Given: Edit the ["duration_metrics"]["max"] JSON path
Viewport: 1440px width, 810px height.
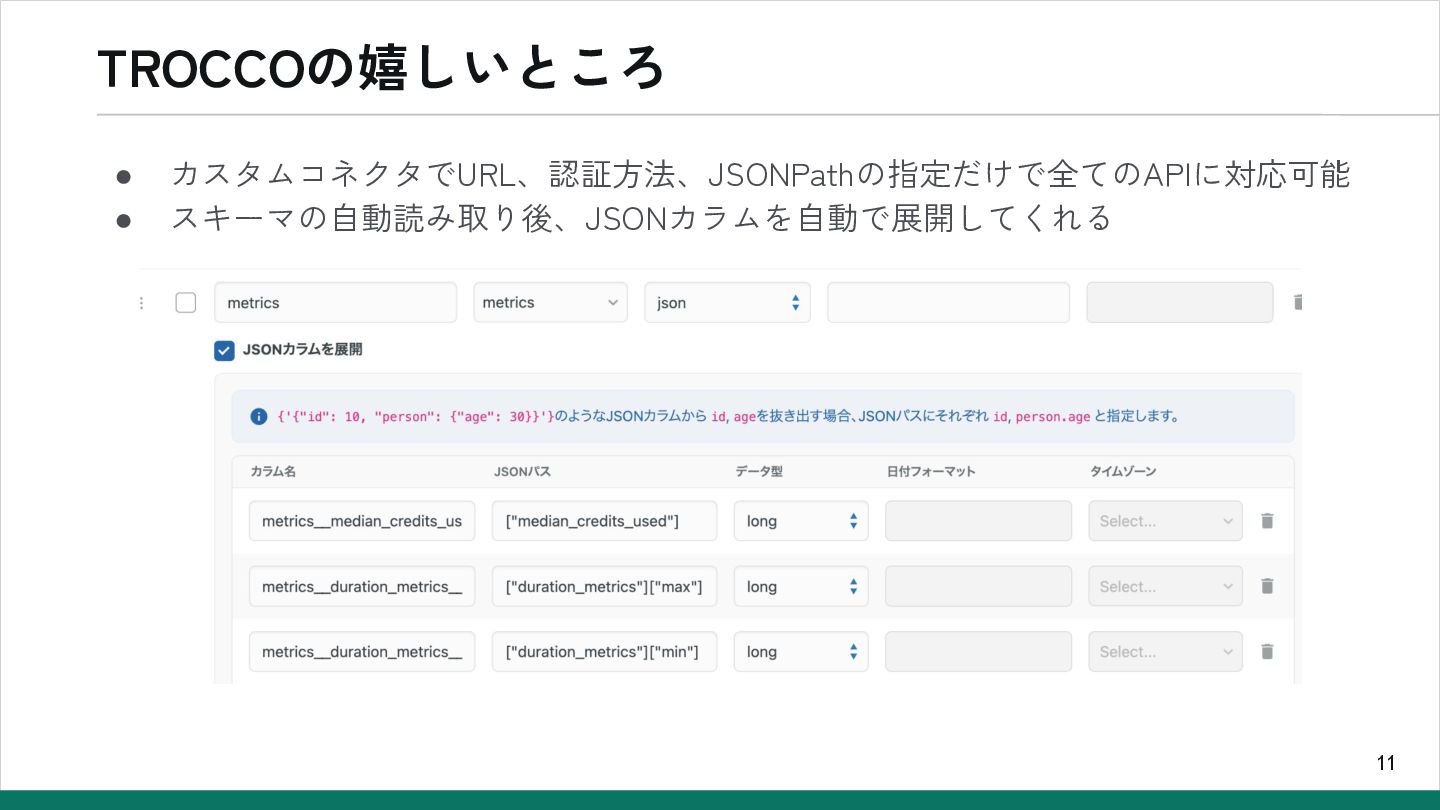Looking at the screenshot, I should pyautogui.click(x=604, y=586).
